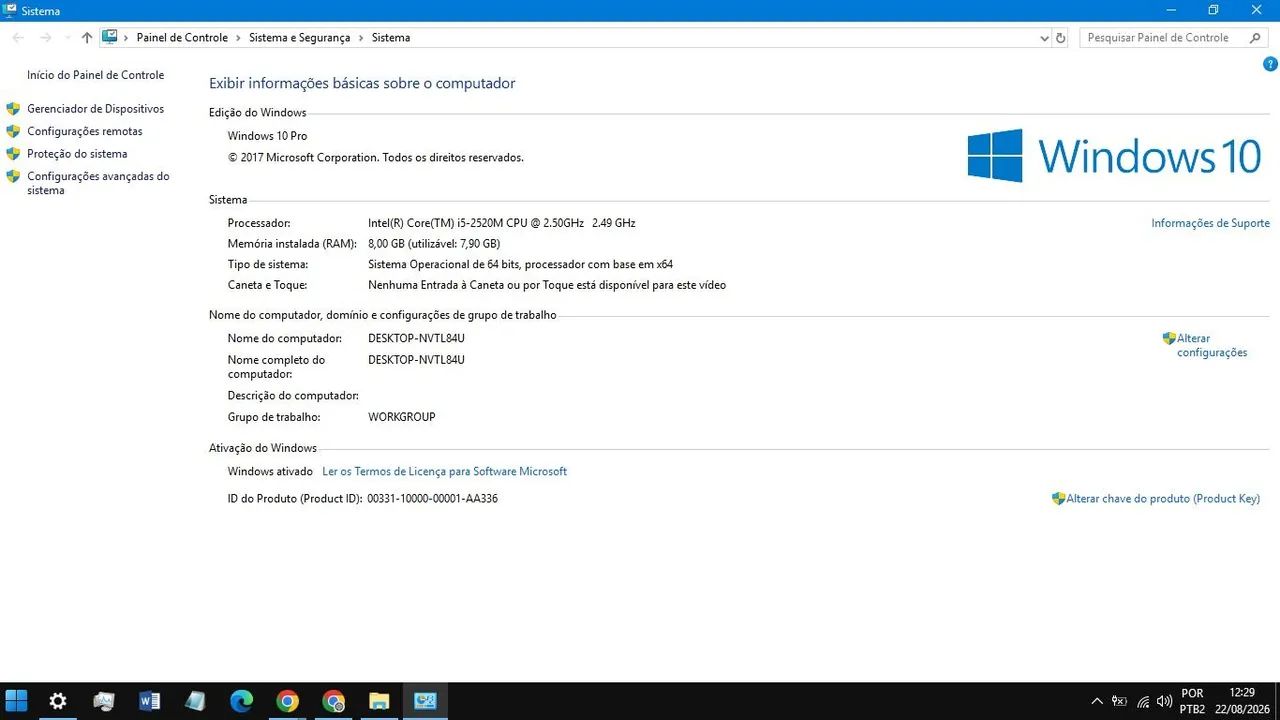1280x720 pixels.
Task: Maximize or restore the Sistema window
Action: pos(1213,10)
